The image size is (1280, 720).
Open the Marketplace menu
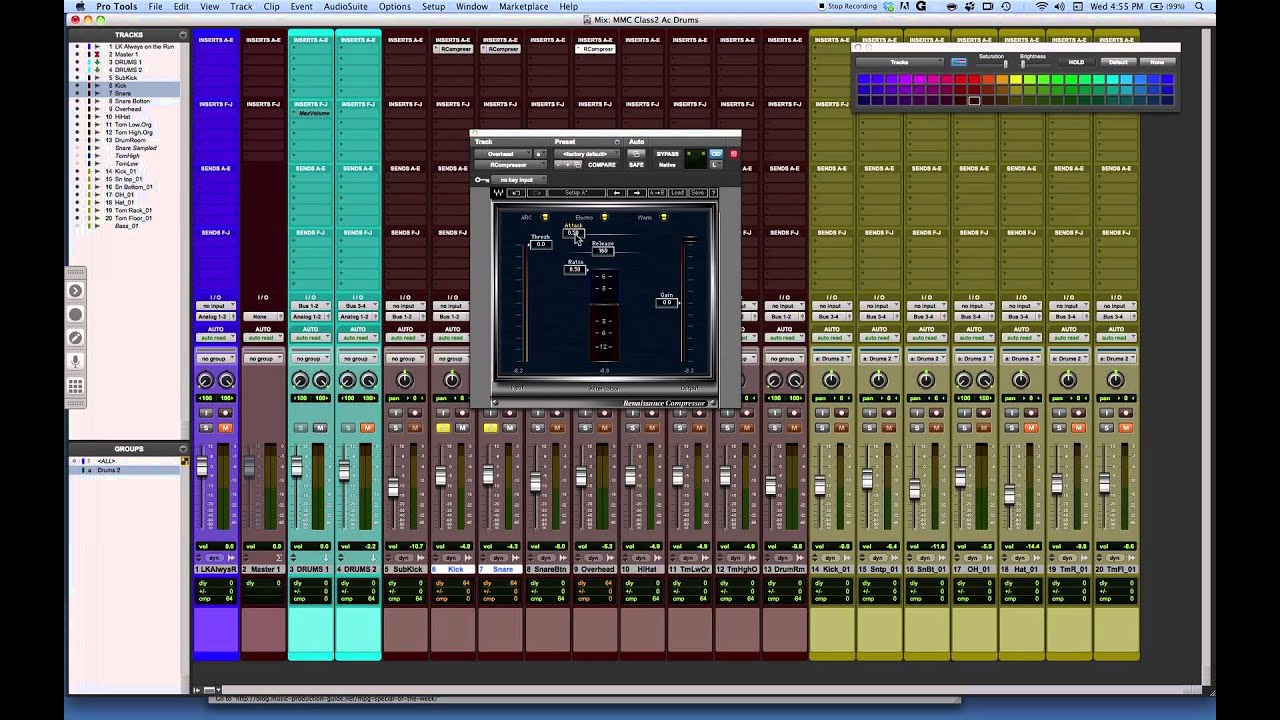pyautogui.click(x=523, y=7)
